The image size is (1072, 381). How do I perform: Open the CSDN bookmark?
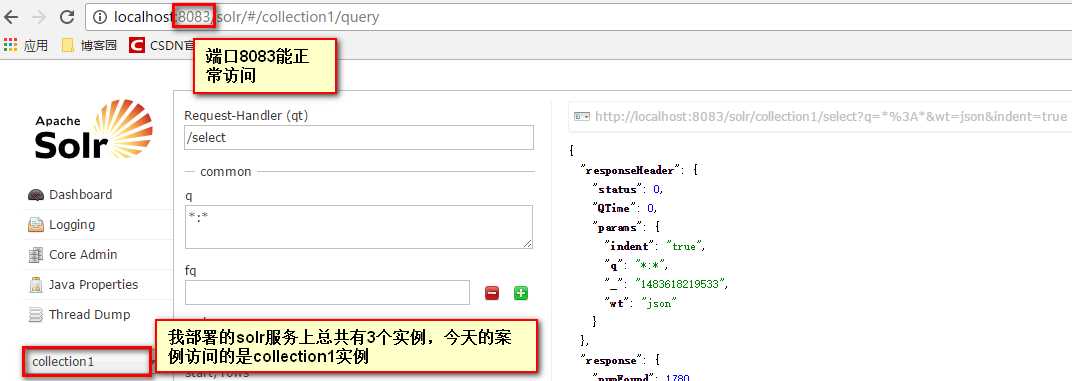(162, 46)
